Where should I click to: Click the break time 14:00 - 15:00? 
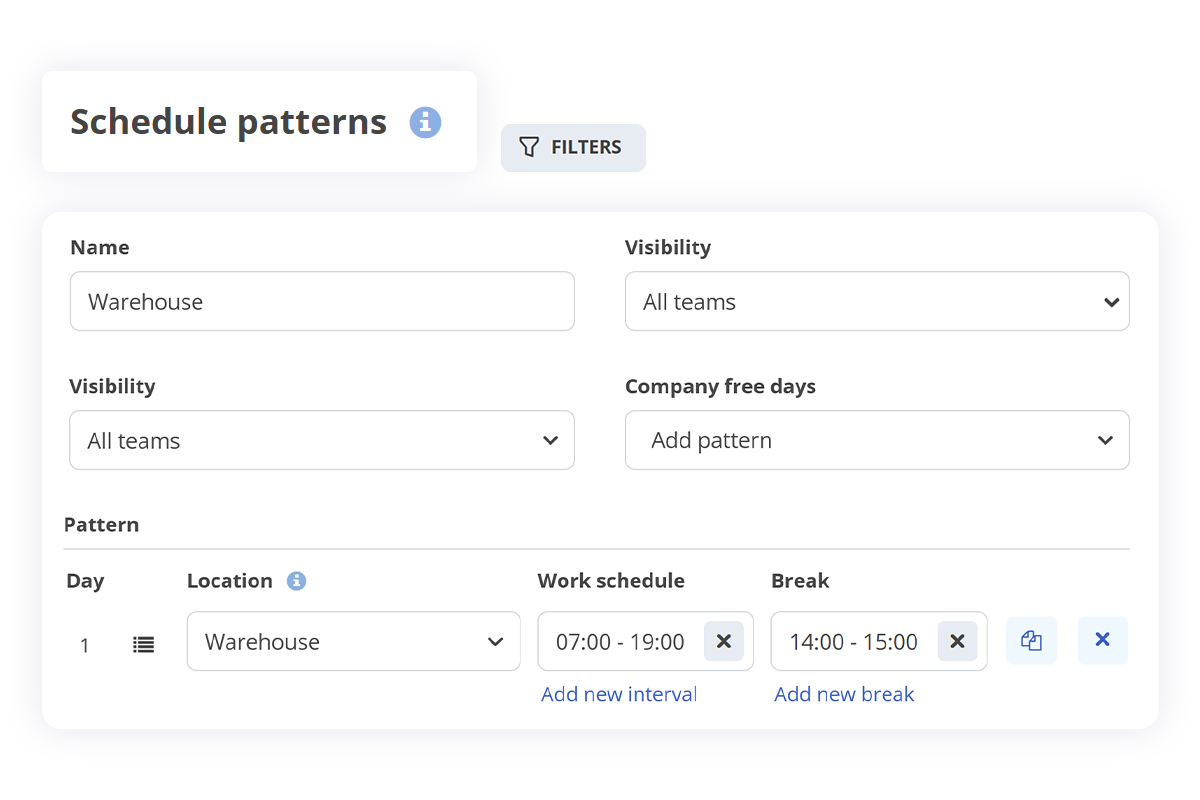853,642
